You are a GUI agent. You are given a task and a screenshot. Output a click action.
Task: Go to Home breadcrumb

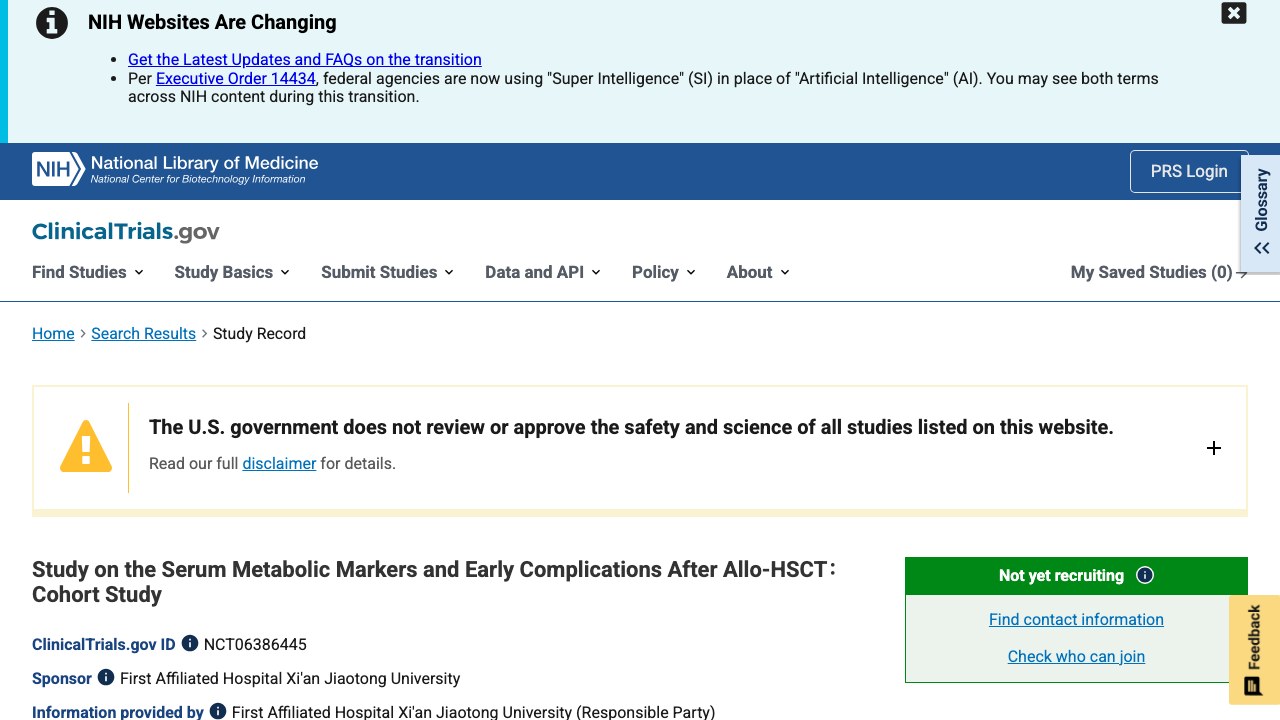click(53, 334)
